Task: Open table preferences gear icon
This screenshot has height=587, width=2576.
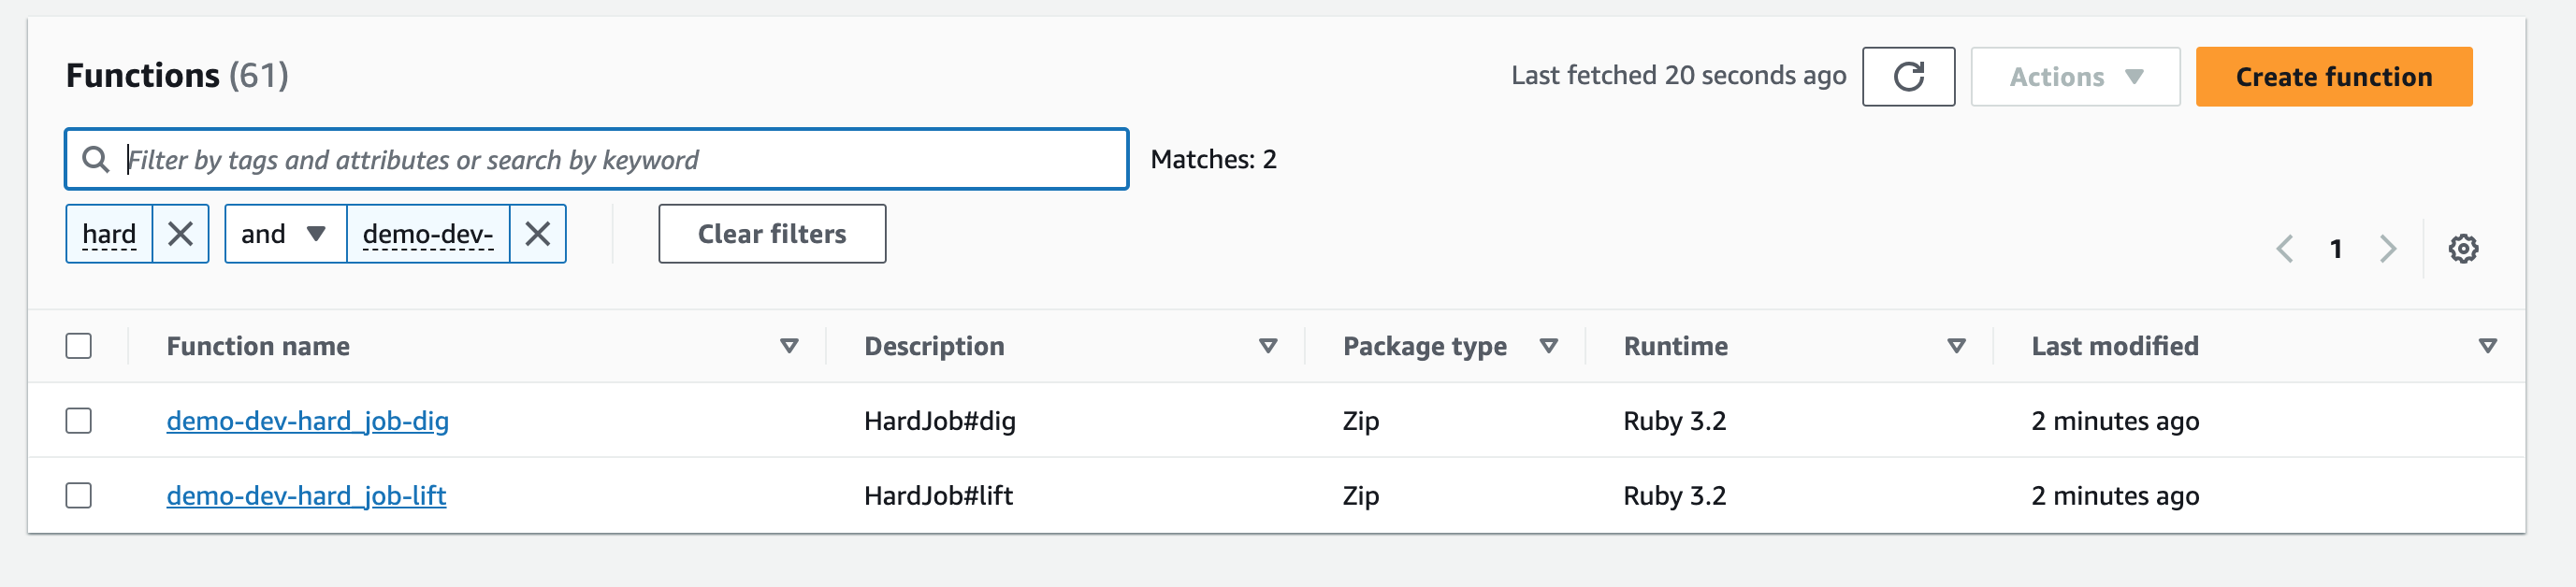Action: (x=2462, y=248)
